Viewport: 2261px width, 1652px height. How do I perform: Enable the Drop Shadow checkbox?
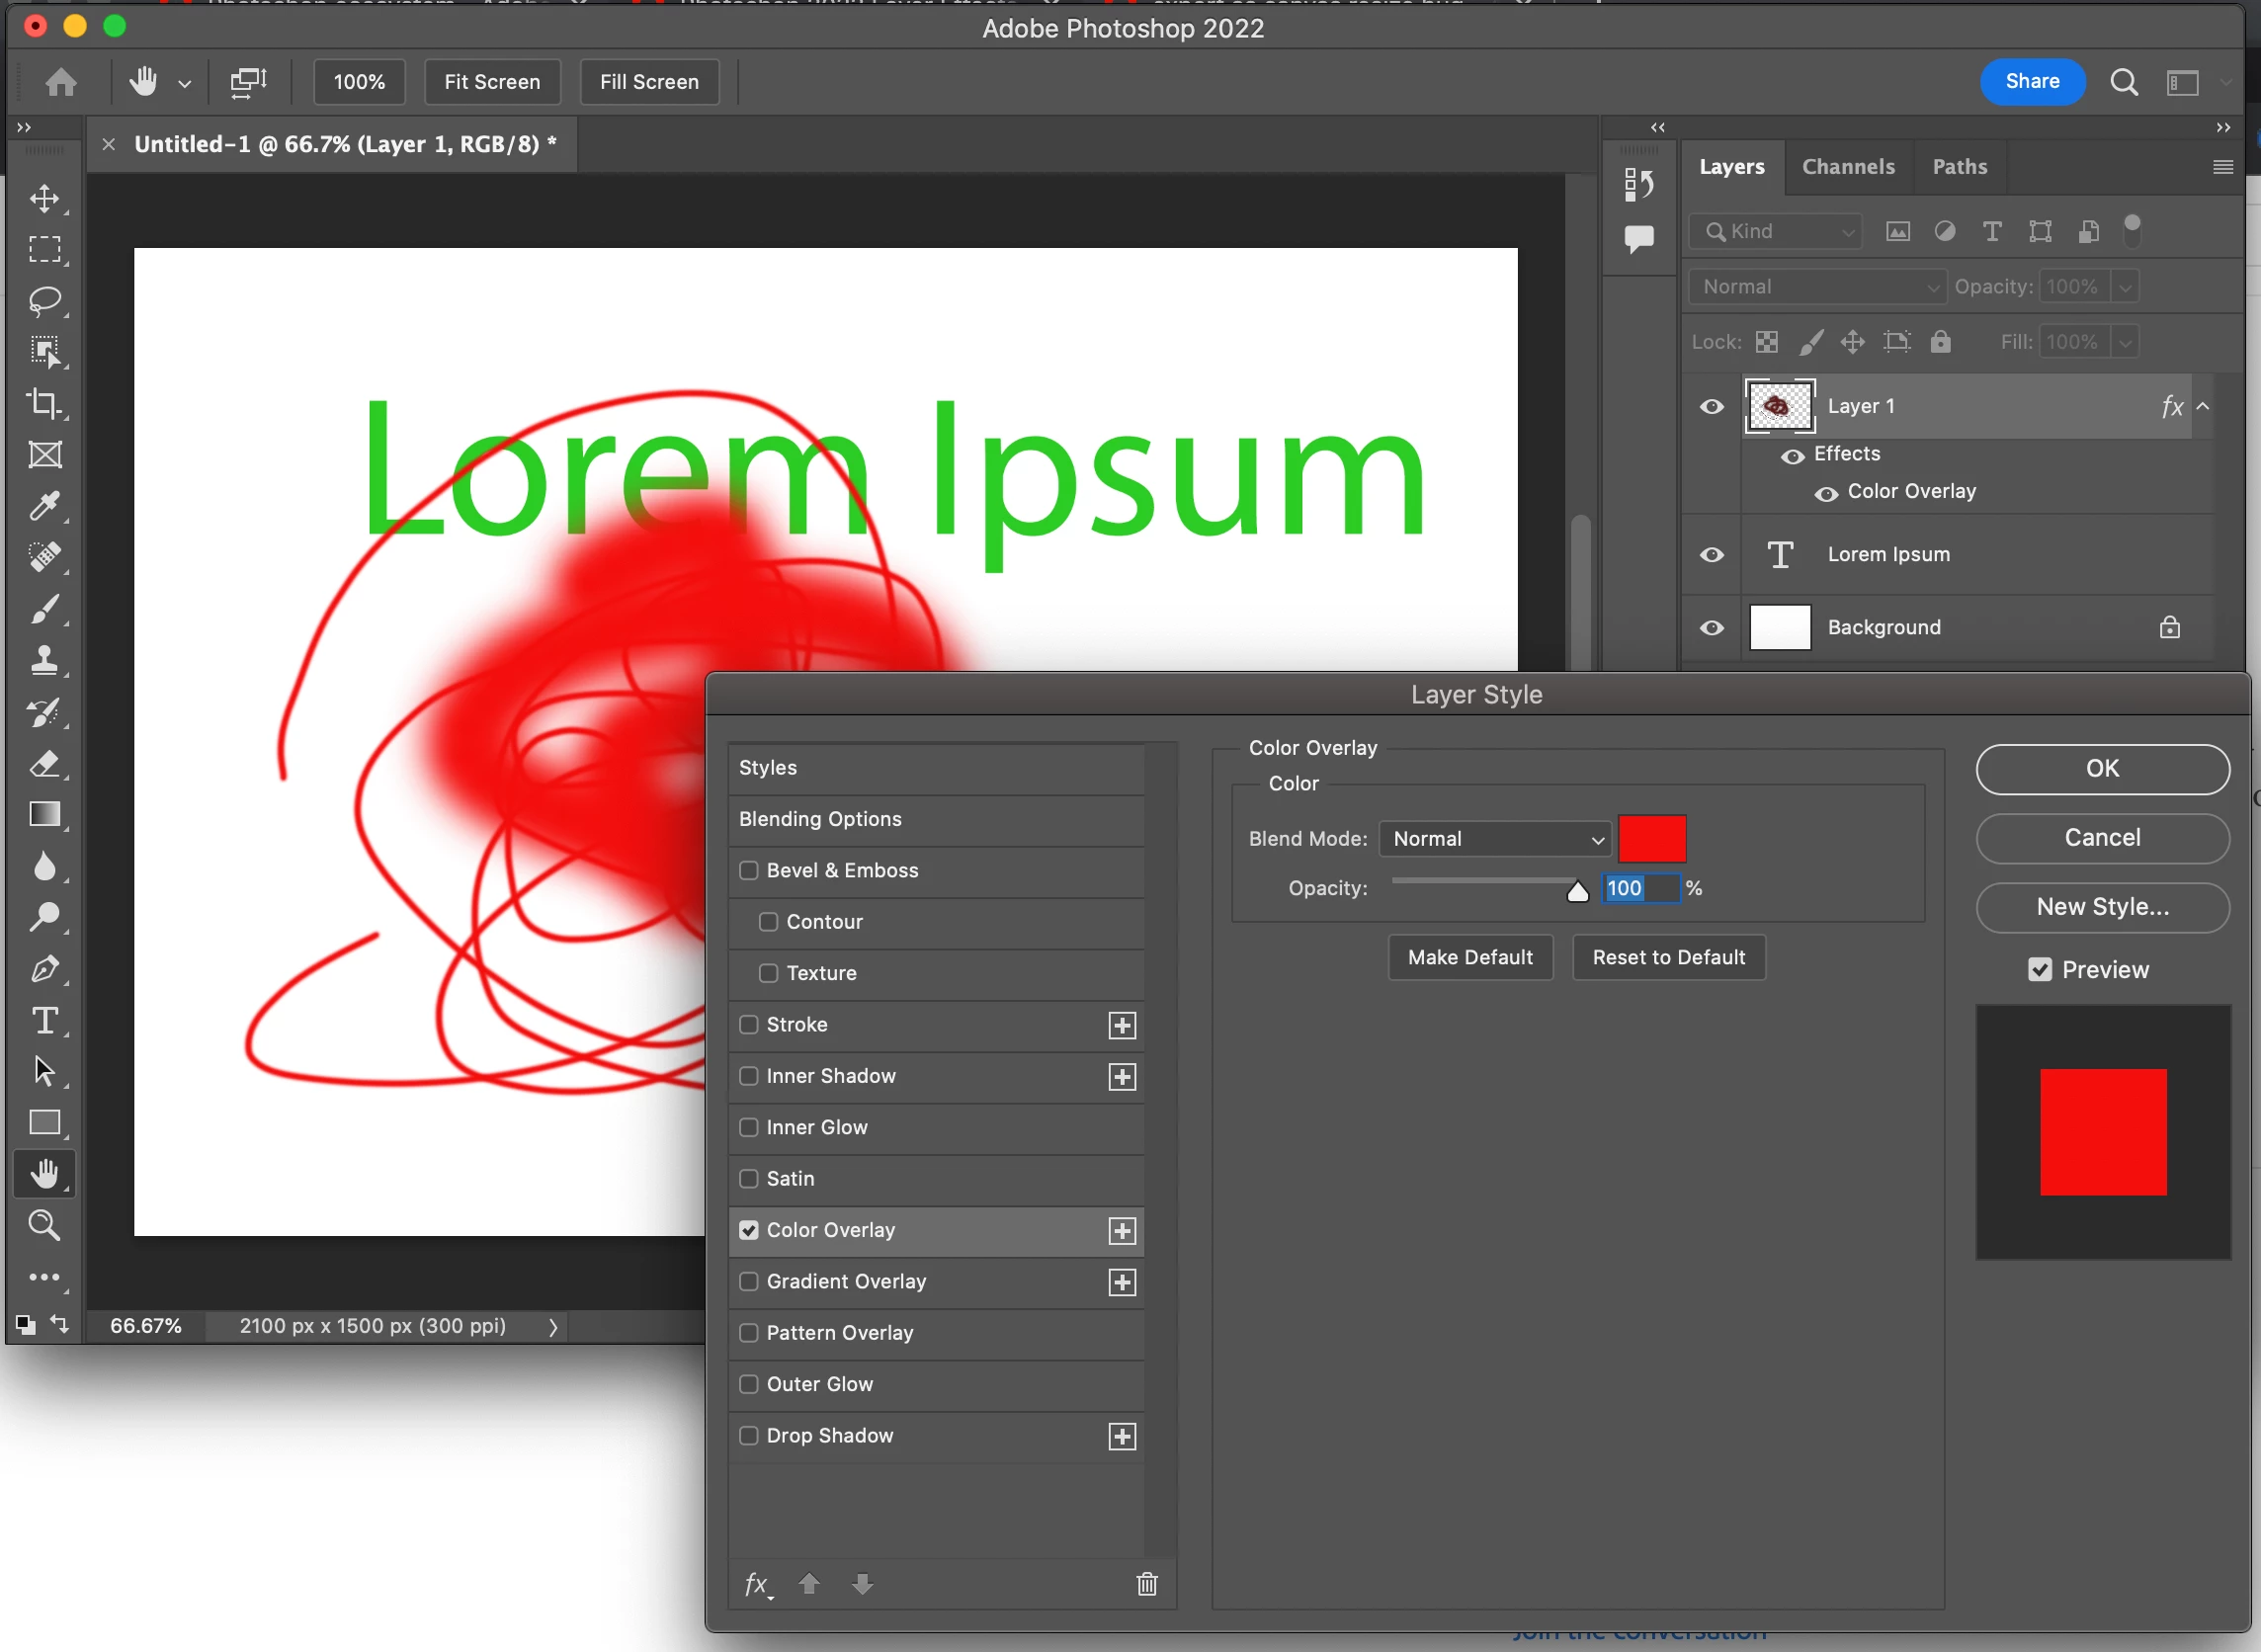coord(749,1436)
